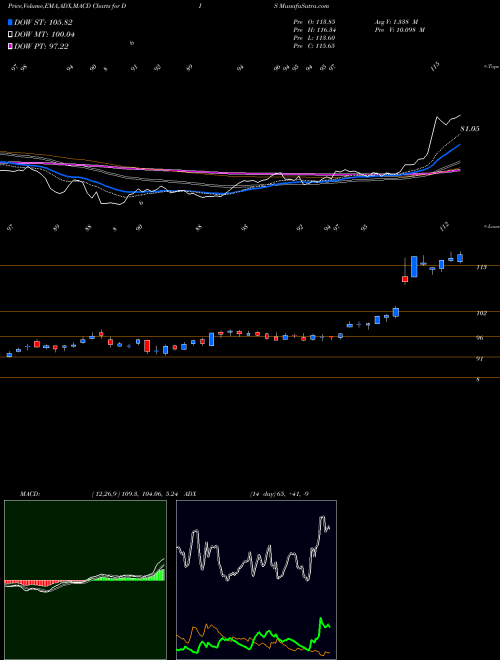Click the last blue candlestick on price chart
The image size is (500, 660).
pyautogui.click(x=460, y=258)
